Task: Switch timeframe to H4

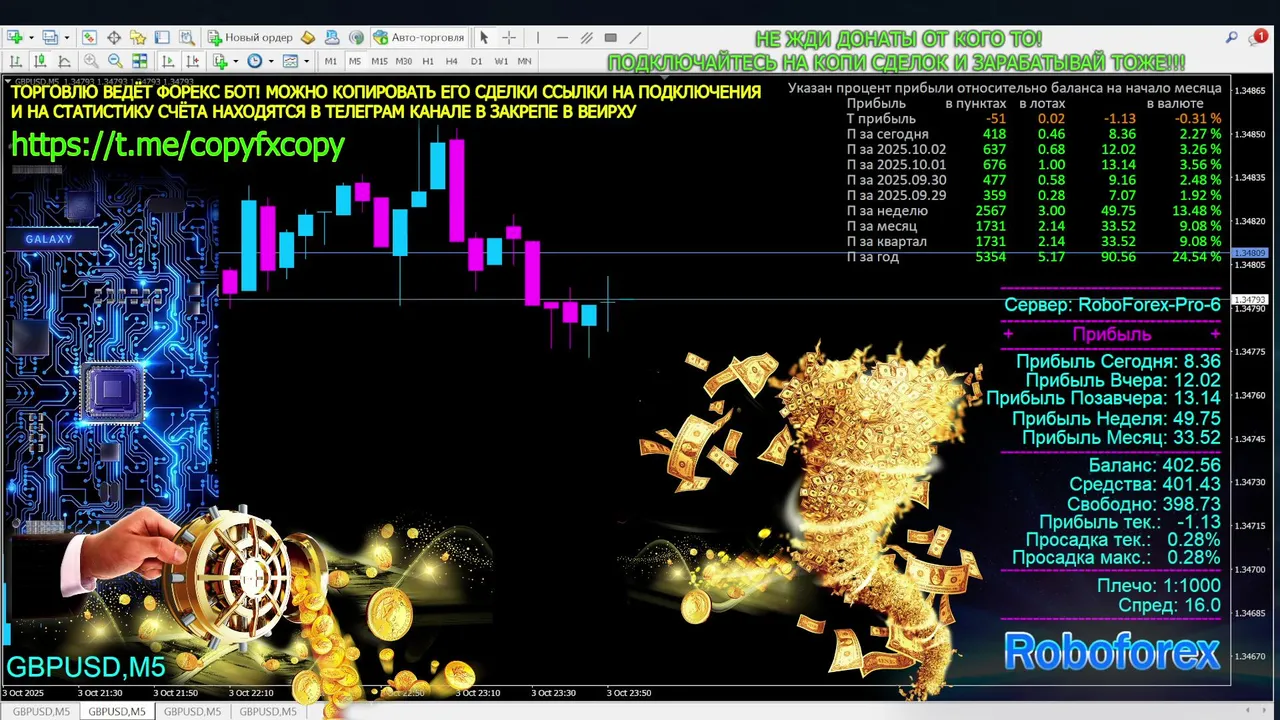Action: coord(452,61)
